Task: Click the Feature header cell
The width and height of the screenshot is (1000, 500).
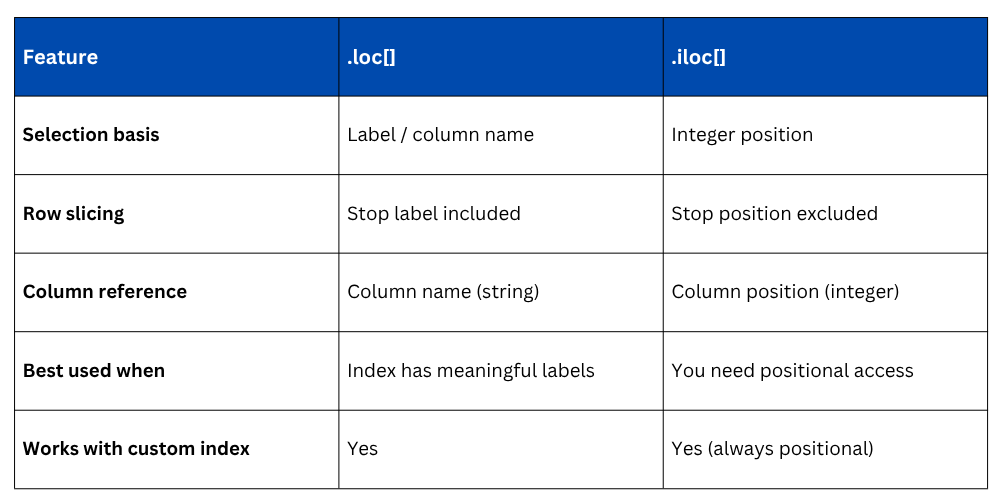Action: click(x=60, y=57)
